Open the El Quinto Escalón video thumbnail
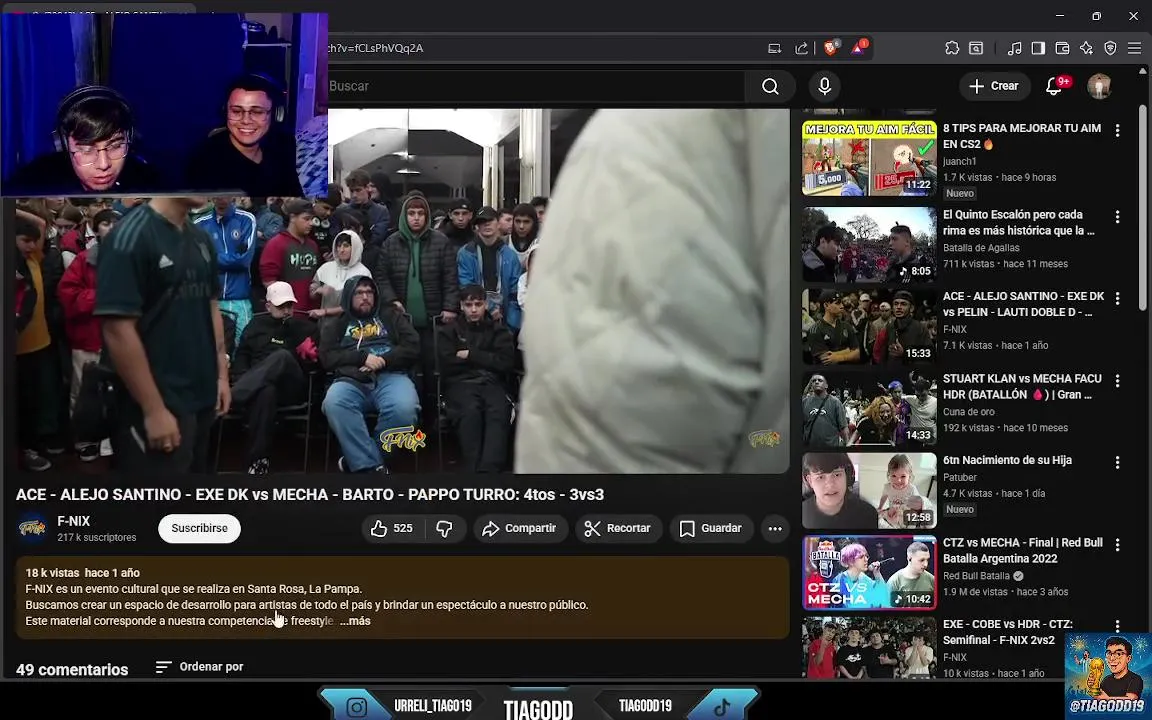This screenshot has width=1152, height=720. point(869,245)
